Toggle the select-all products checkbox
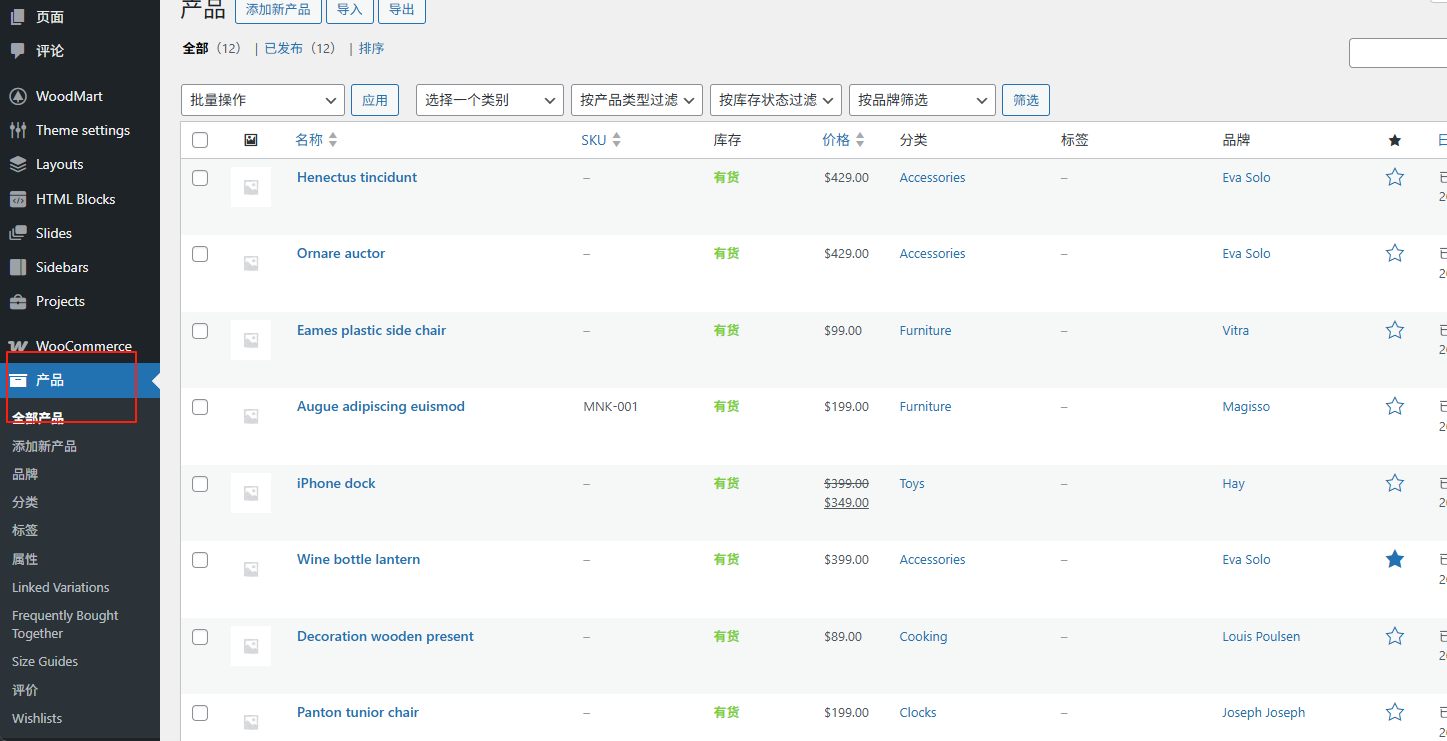Screen dimensions: 1447x741 (200, 140)
